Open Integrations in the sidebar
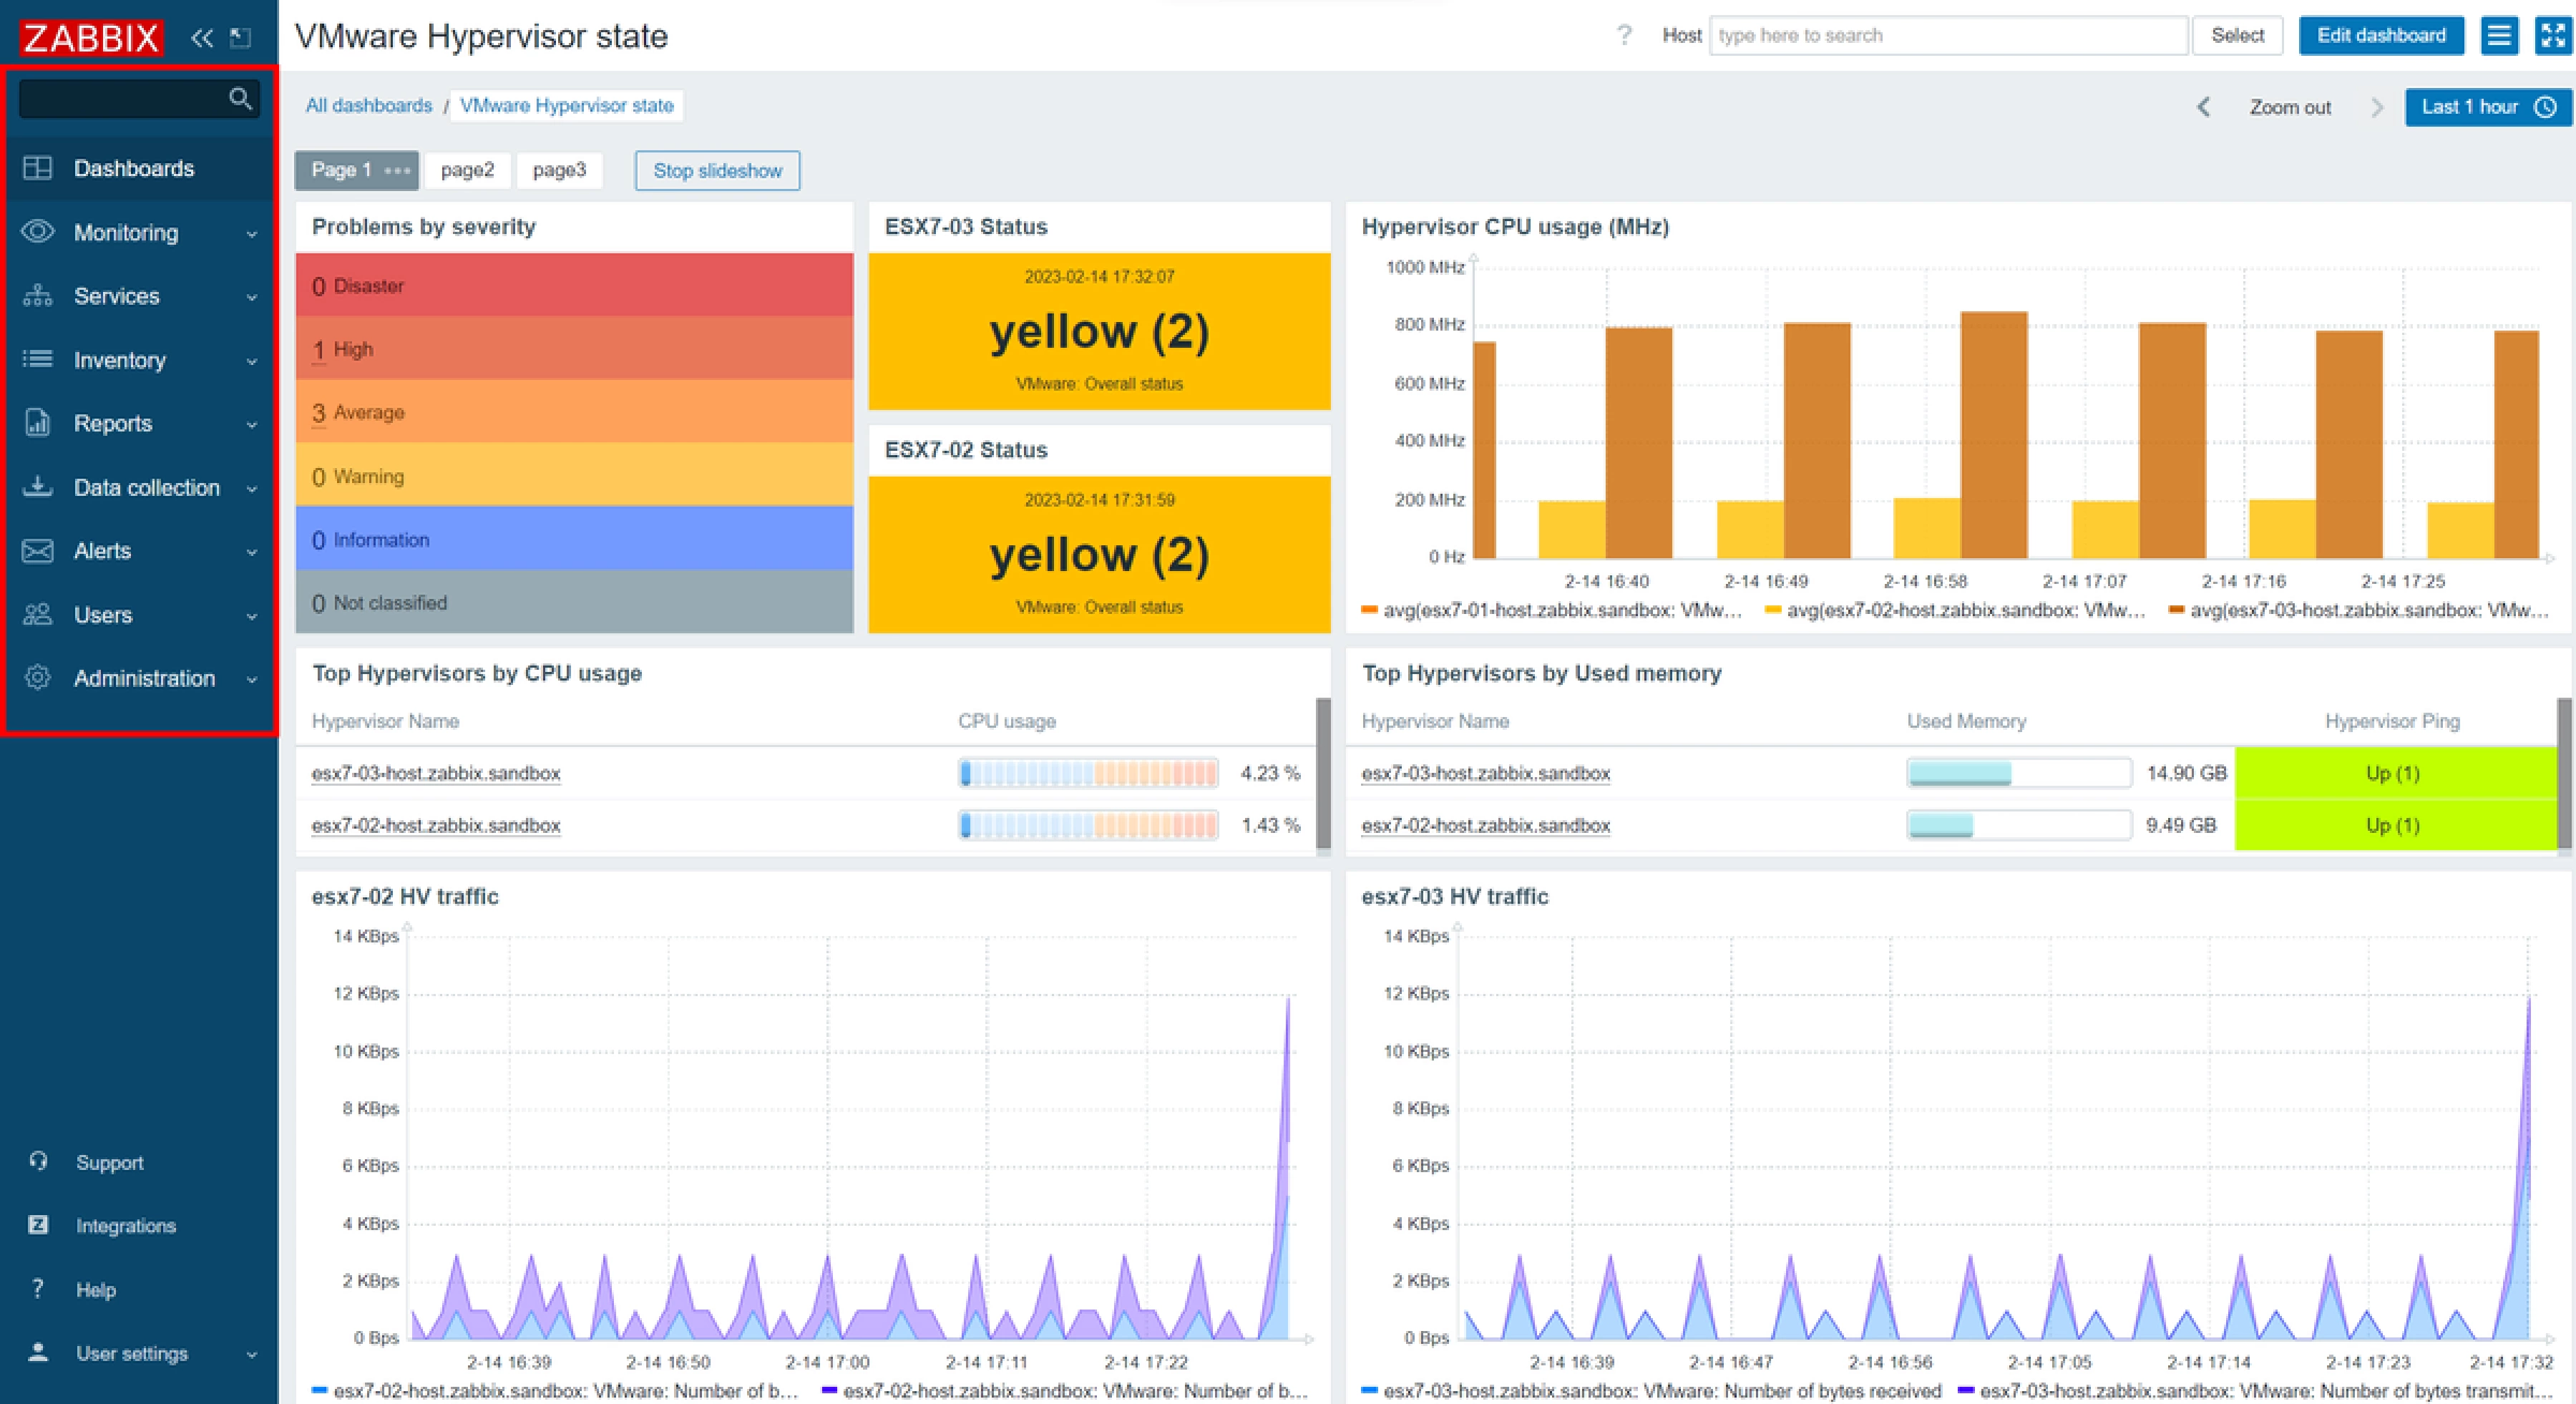The height and width of the screenshot is (1404, 2576). (125, 1226)
